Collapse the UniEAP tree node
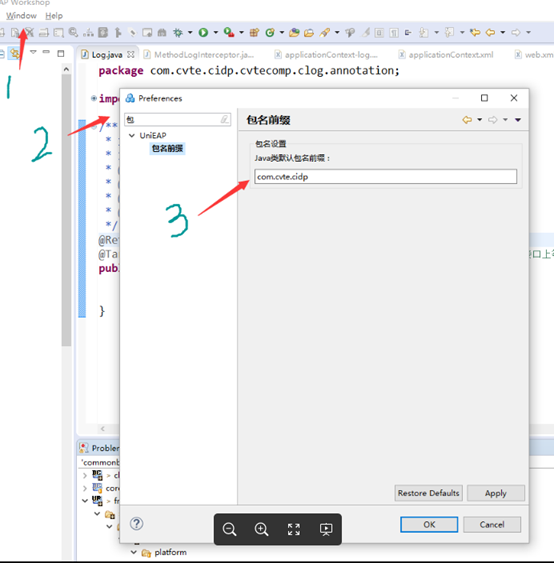The height and width of the screenshot is (563, 554). (x=132, y=135)
